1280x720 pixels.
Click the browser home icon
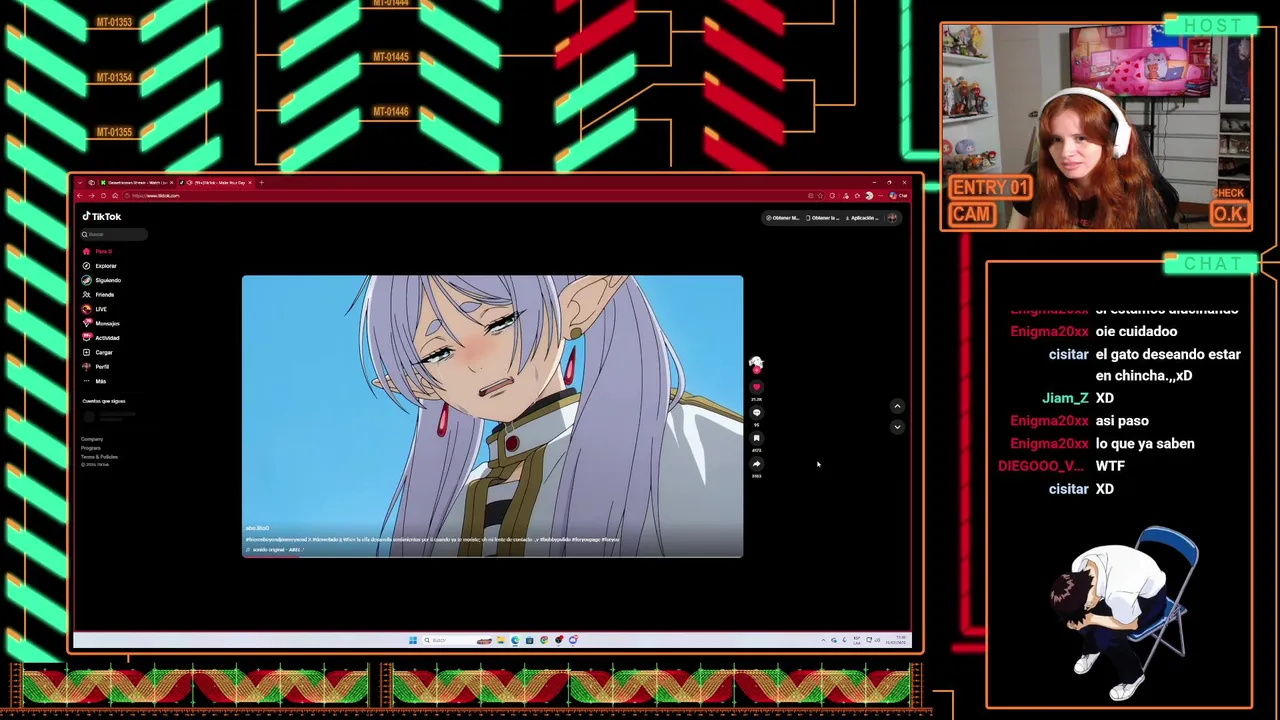pos(115,196)
